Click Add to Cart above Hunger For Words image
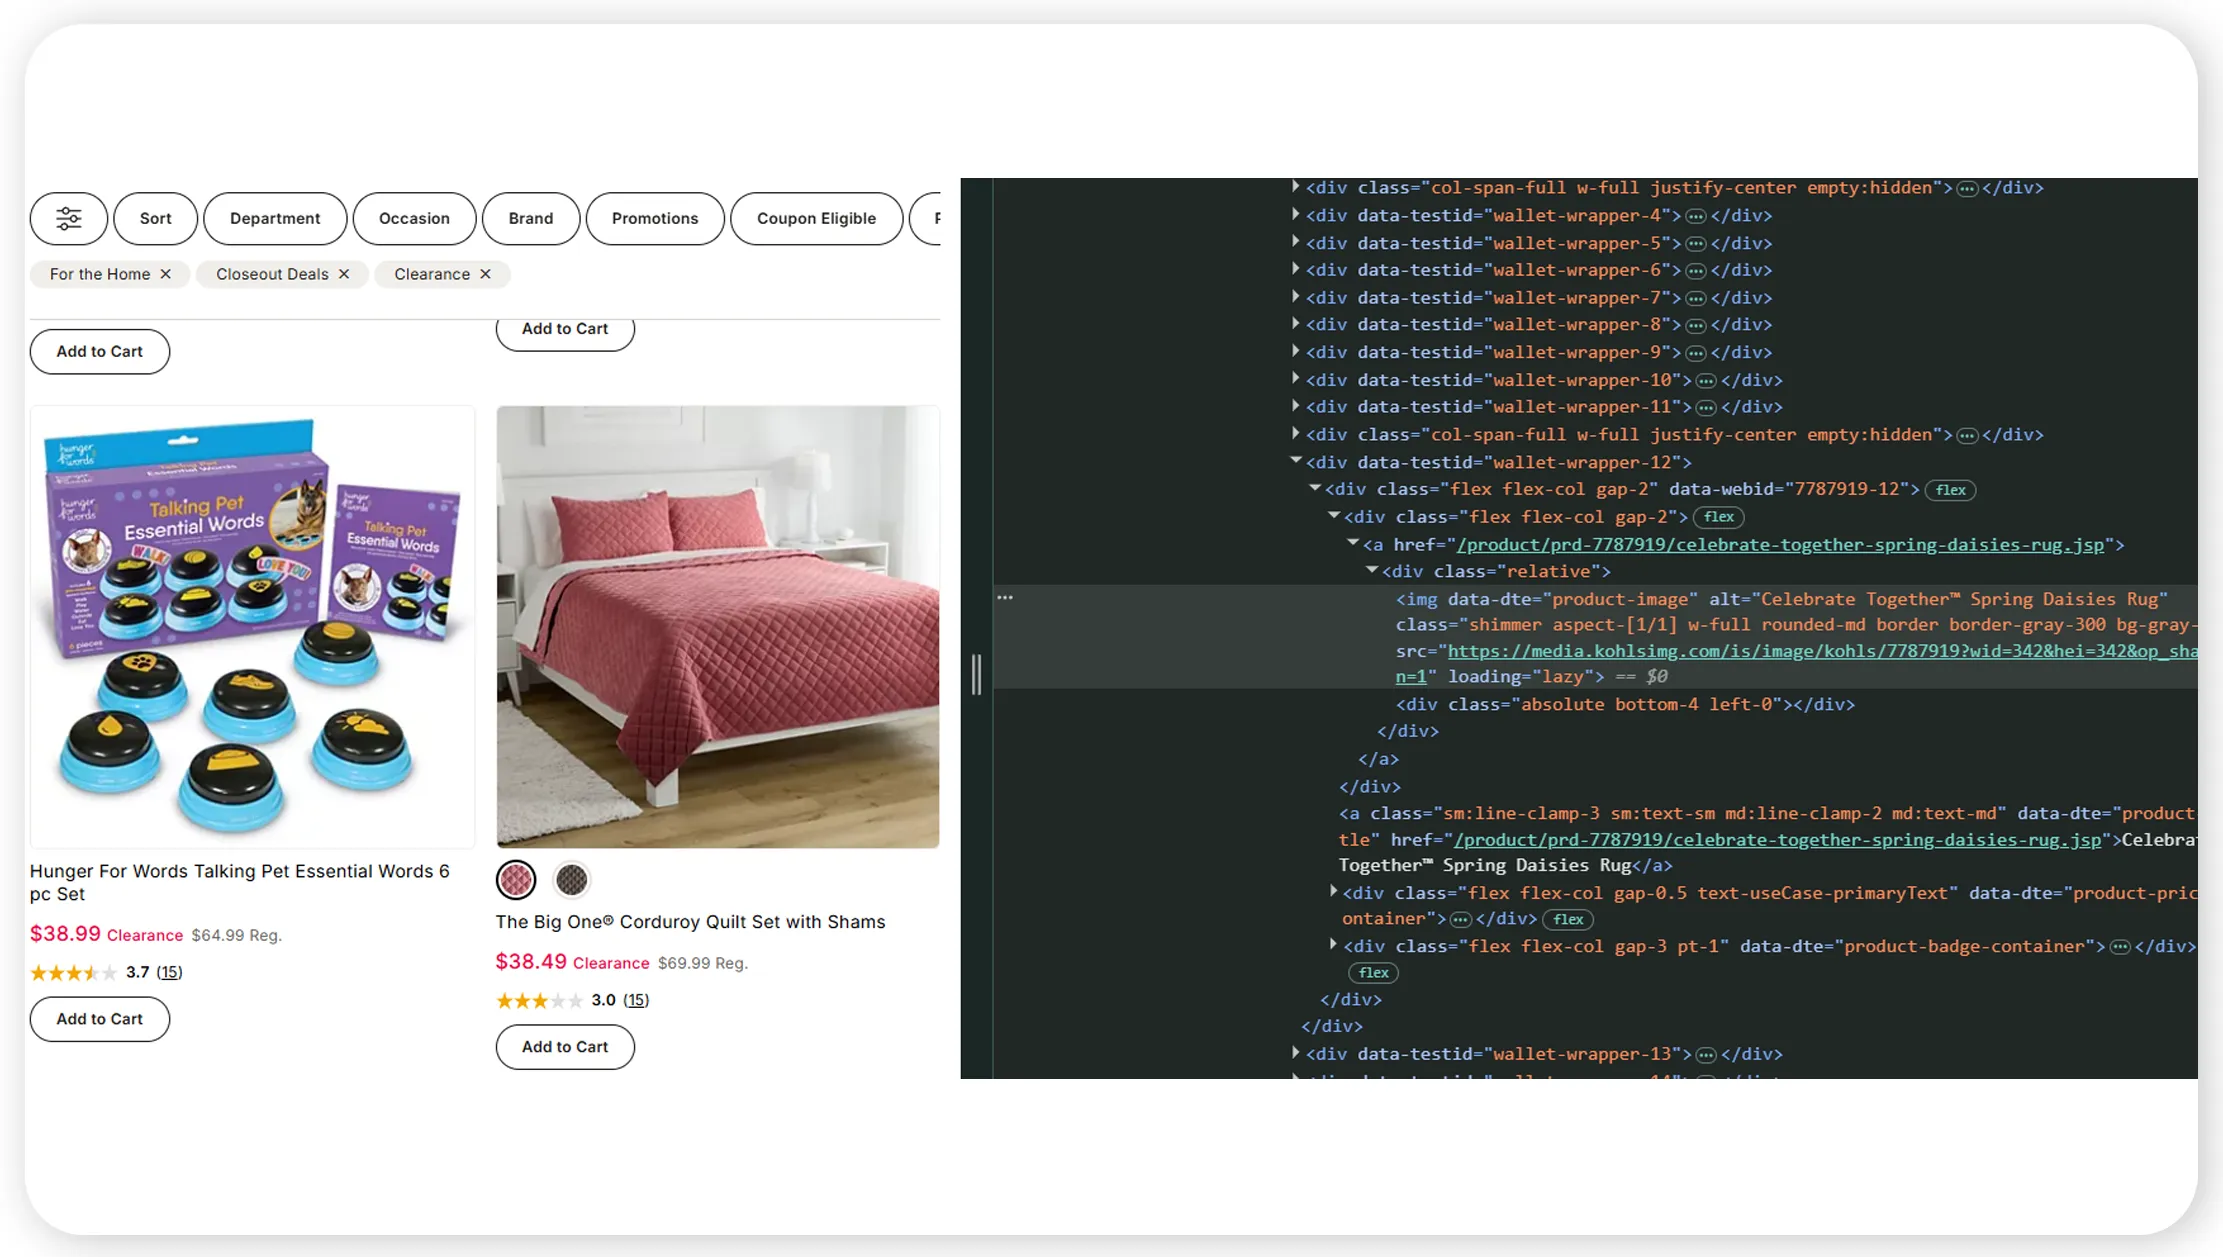This screenshot has width=2223, height=1257. click(x=100, y=352)
